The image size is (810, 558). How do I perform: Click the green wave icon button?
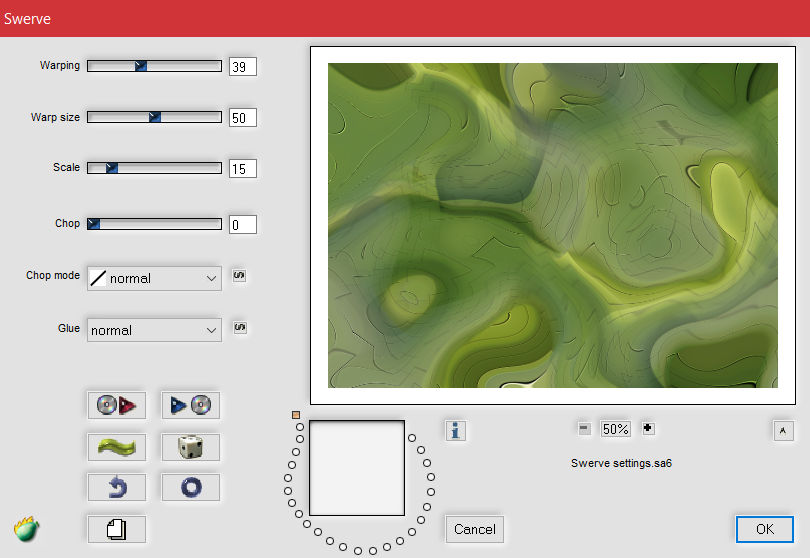point(117,447)
